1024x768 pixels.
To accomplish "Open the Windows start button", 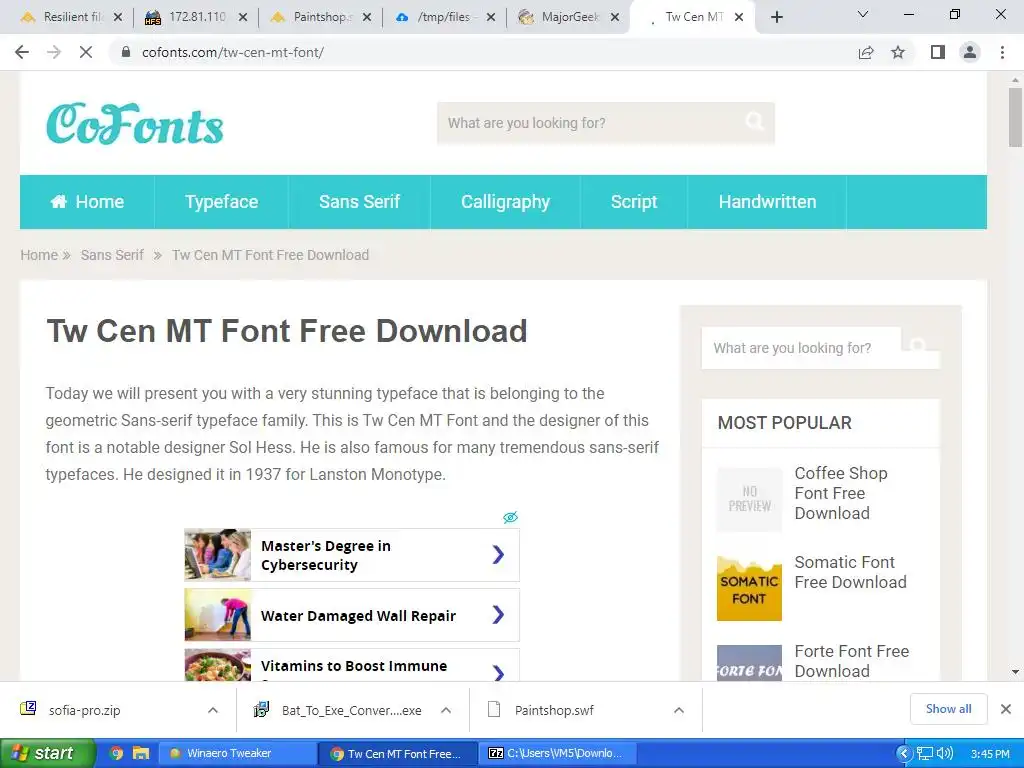I will (47, 754).
